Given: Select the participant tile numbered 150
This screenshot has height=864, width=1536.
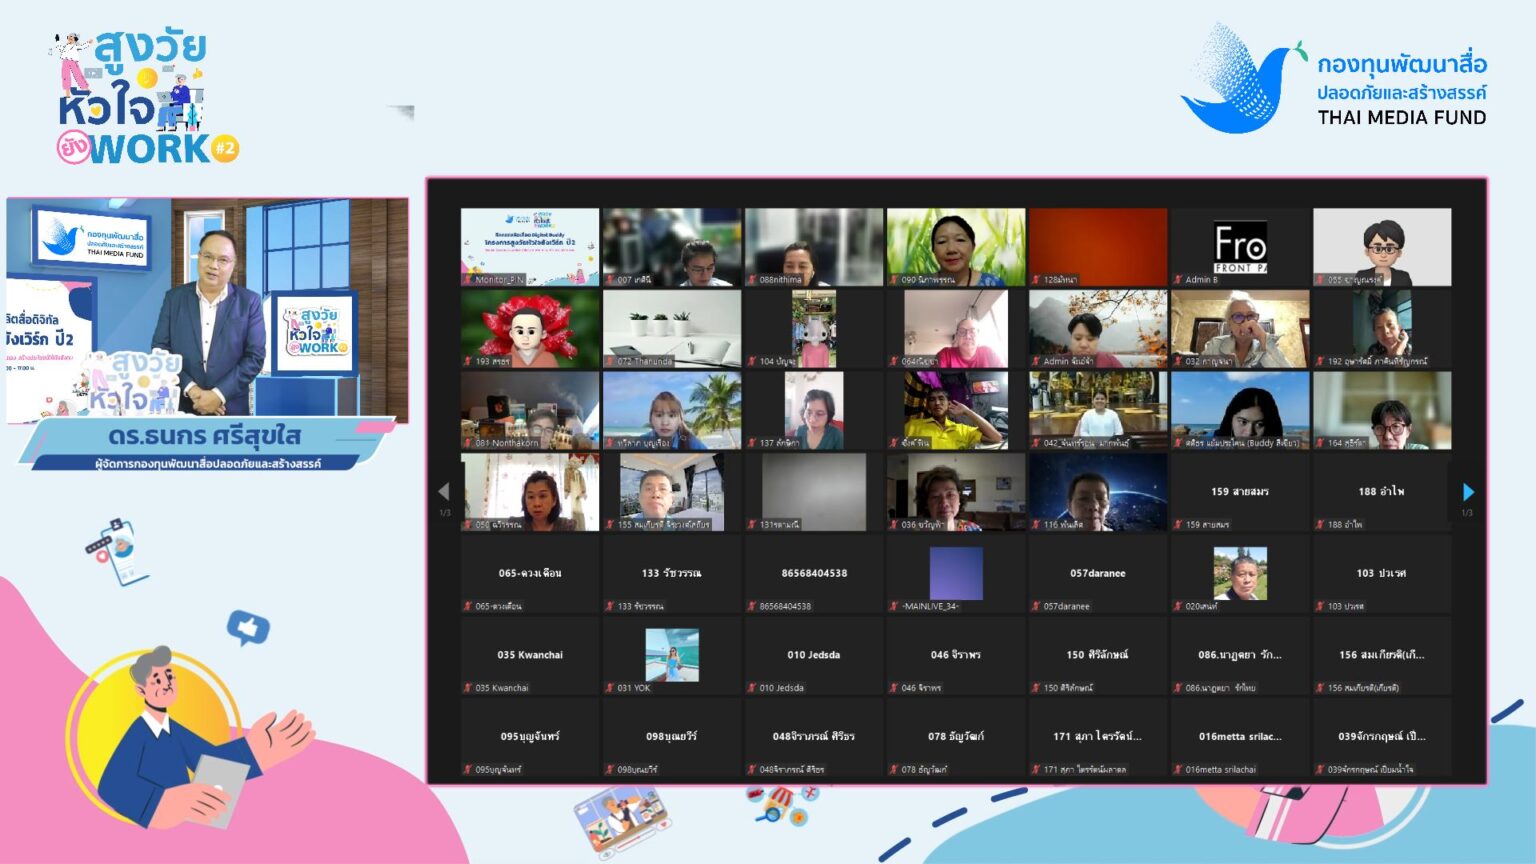Looking at the screenshot, I should point(1098,656).
